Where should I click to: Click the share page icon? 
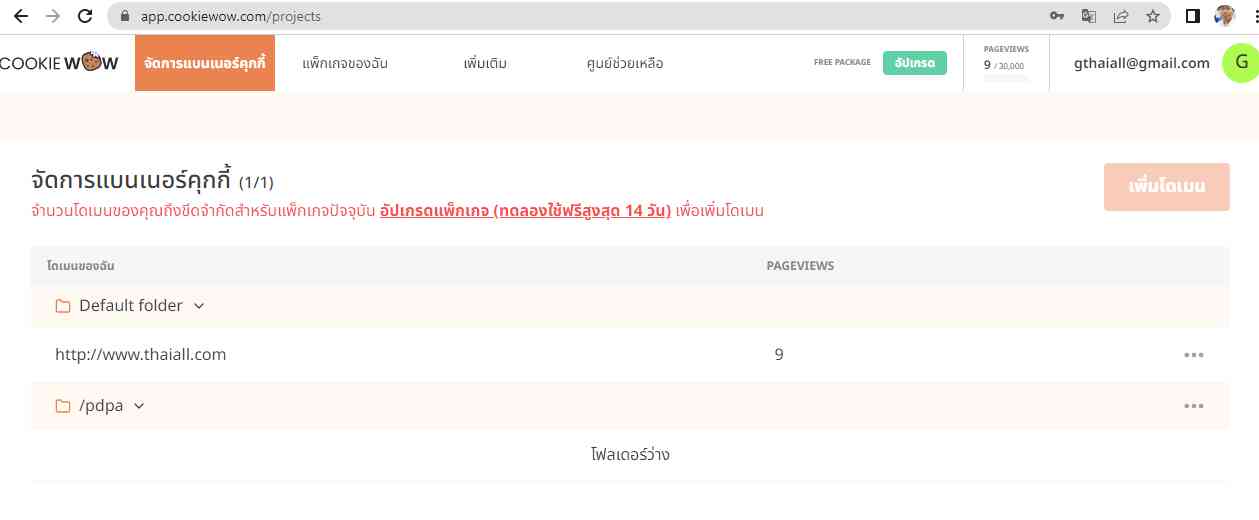click(x=1121, y=16)
